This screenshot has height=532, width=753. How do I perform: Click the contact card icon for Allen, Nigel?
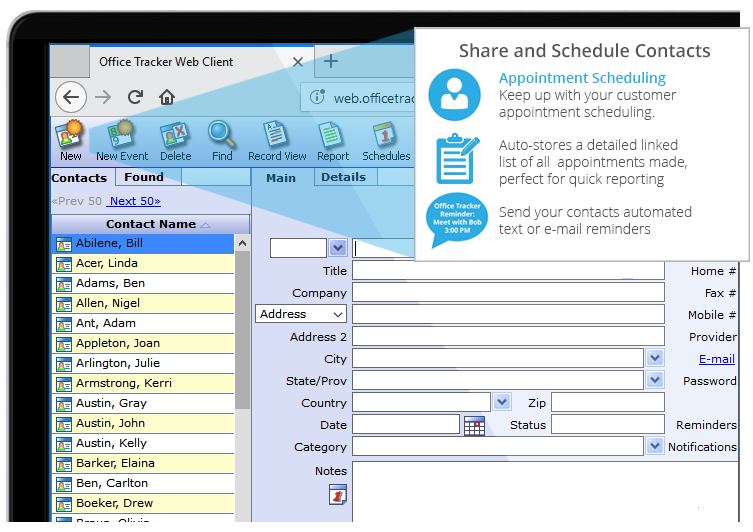64,304
